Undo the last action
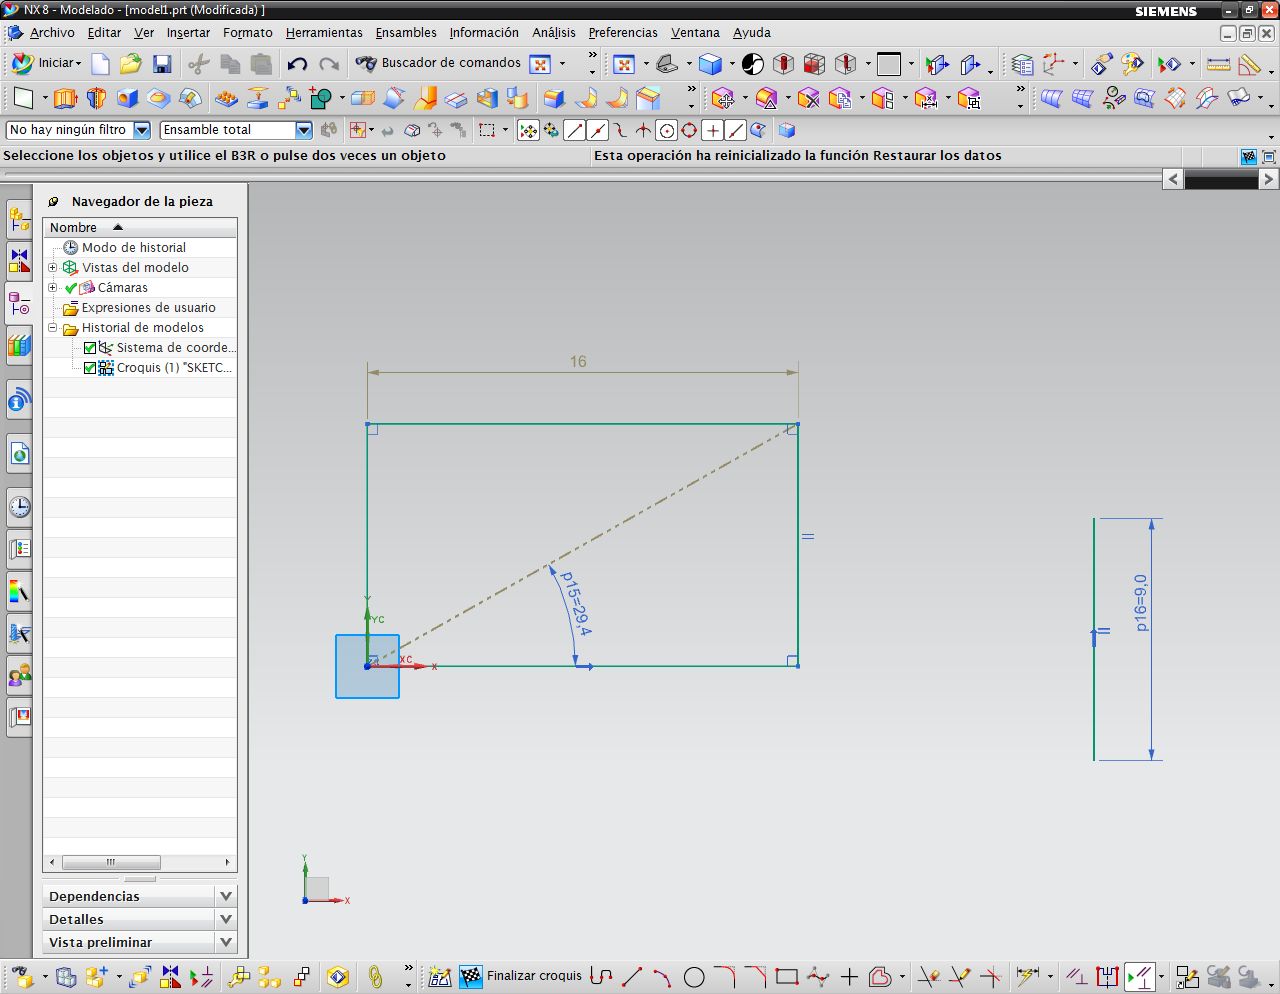1280x994 pixels. [297, 64]
